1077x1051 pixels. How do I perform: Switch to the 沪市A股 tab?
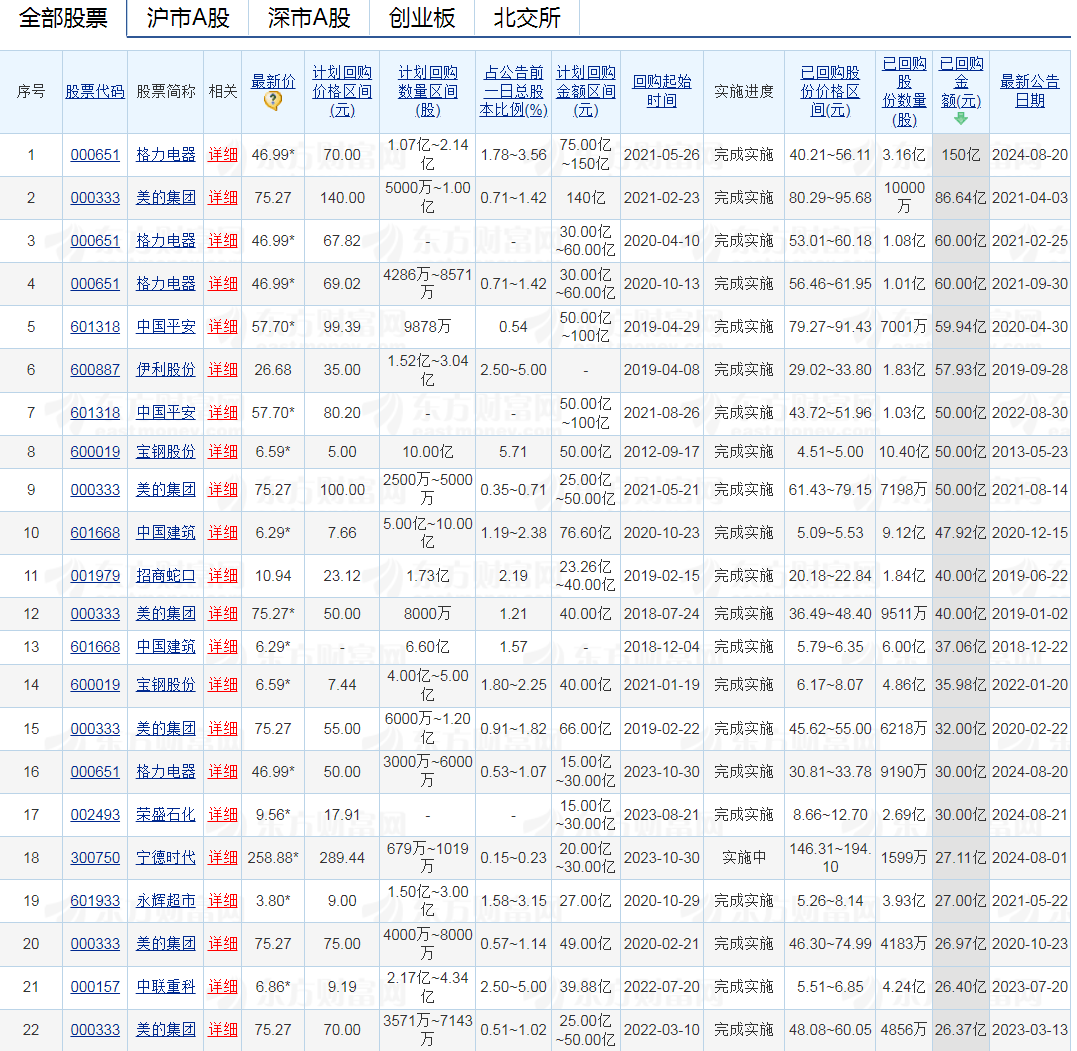185,17
